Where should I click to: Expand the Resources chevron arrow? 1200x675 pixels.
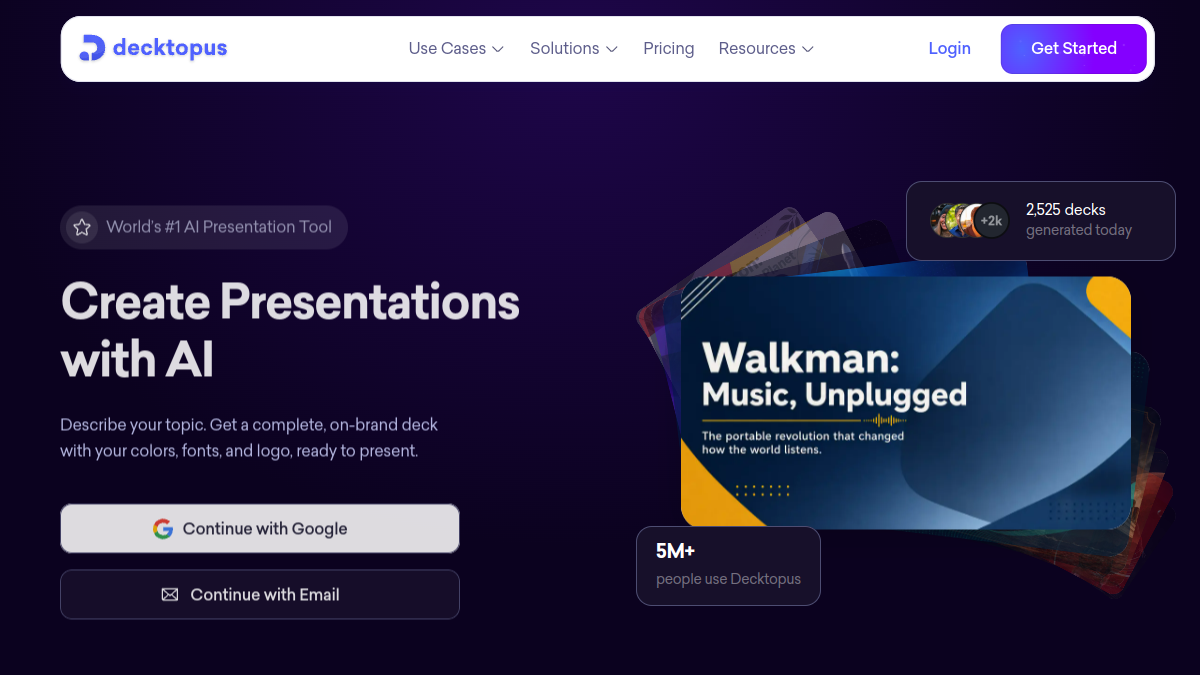(x=807, y=49)
